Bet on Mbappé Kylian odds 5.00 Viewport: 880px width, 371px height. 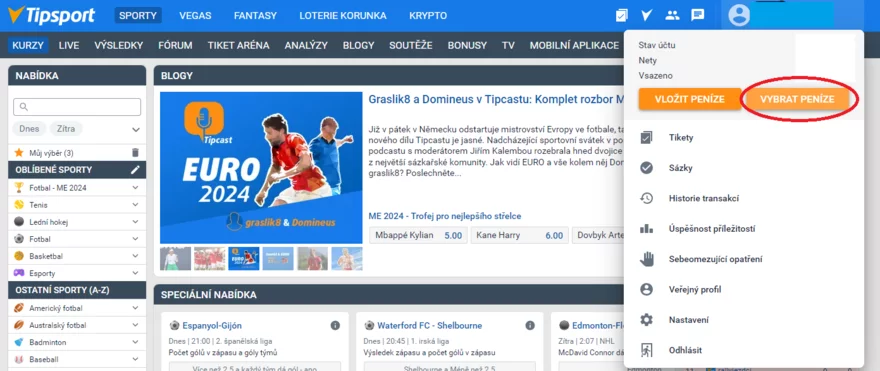(419, 235)
